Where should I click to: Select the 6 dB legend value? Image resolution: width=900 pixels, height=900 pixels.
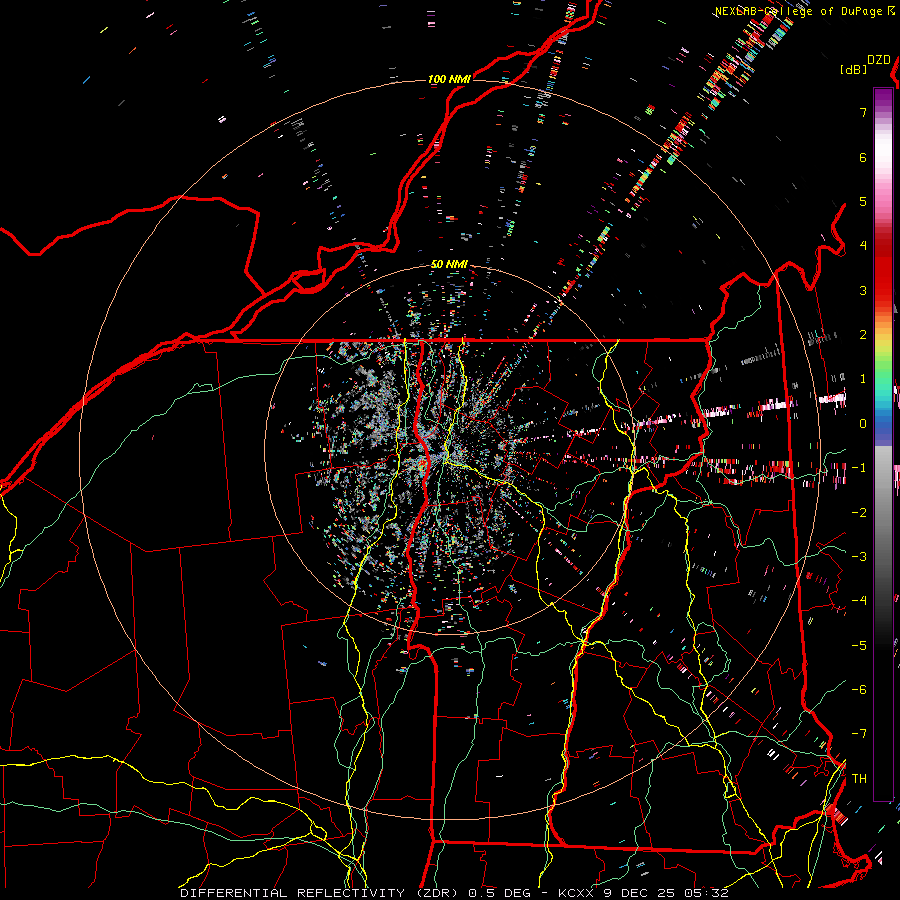point(863,157)
